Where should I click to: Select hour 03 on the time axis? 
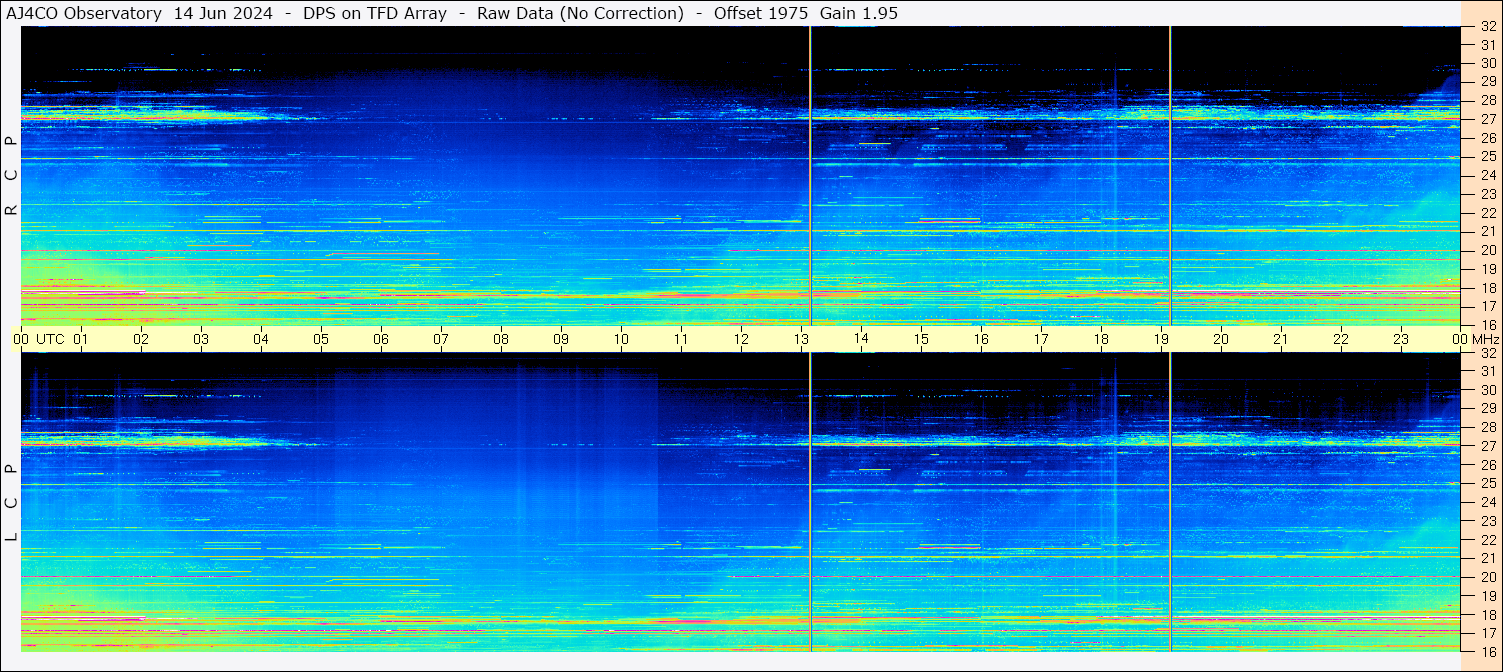[201, 339]
